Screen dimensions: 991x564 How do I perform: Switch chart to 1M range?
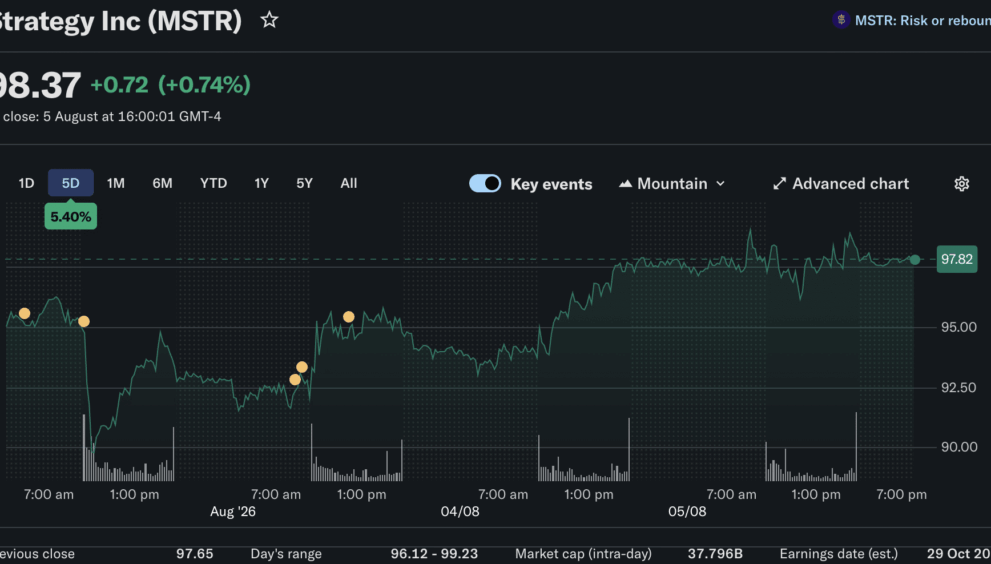pos(116,183)
